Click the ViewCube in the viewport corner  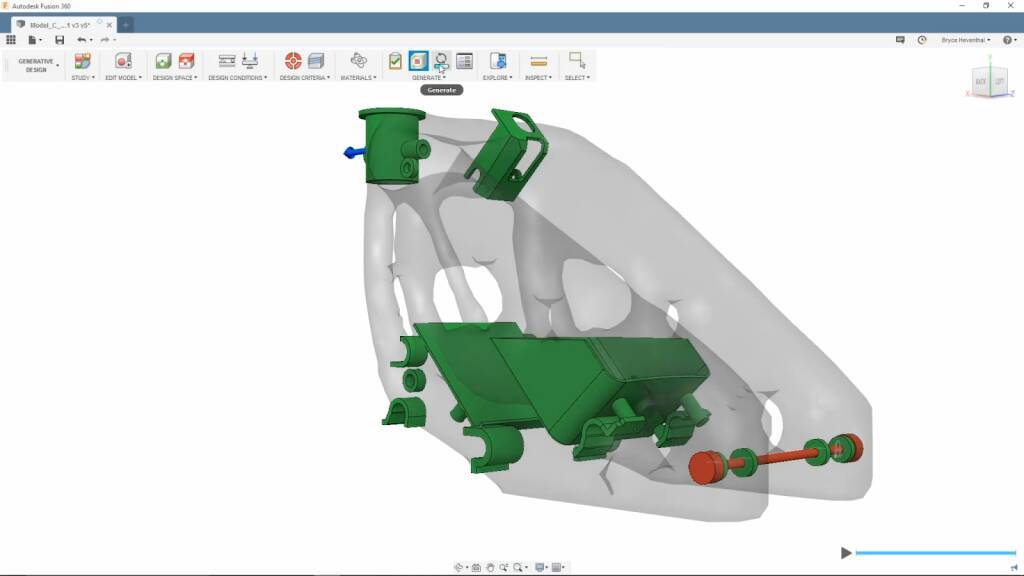coord(989,82)
